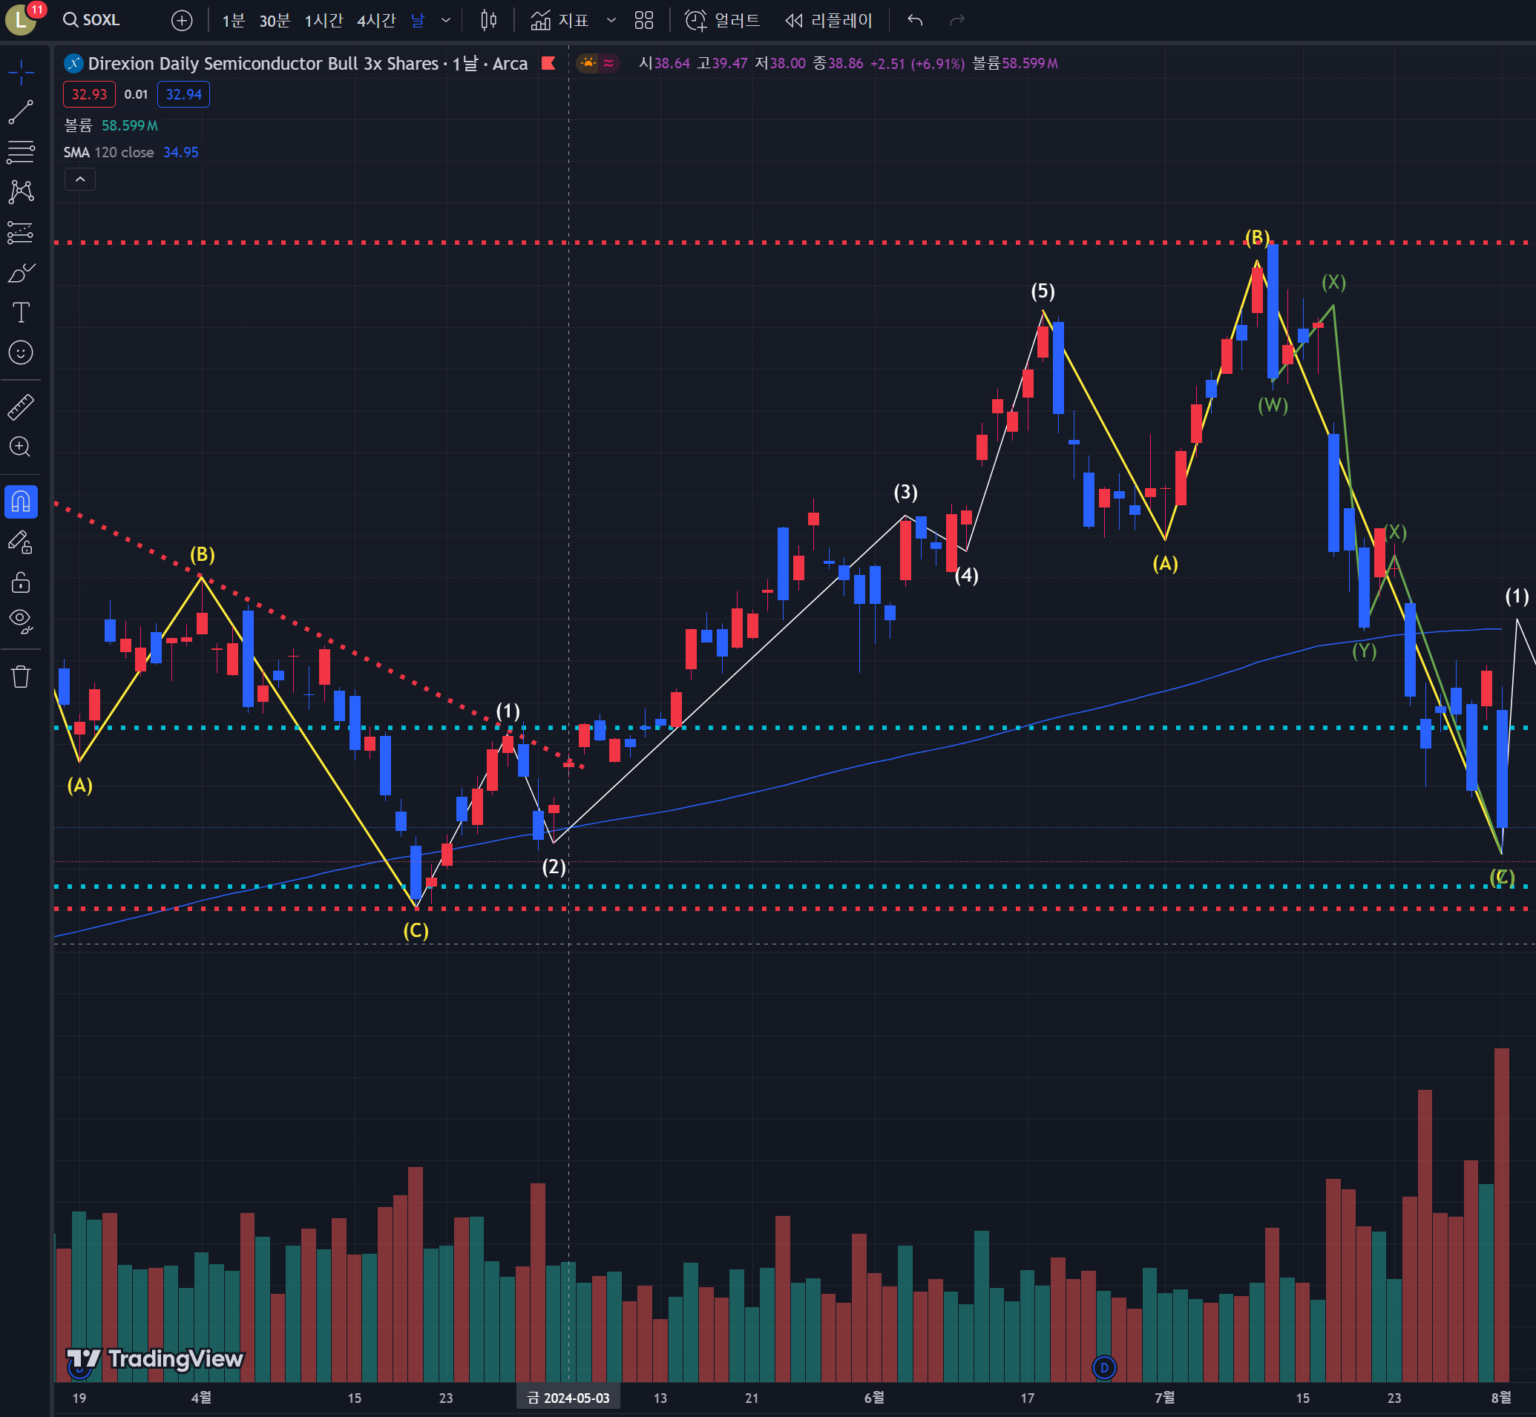The height and width of the screenshot is (1417, 1536).
Task: Select the white (4) wave label
Action: (x=966, y=575)
